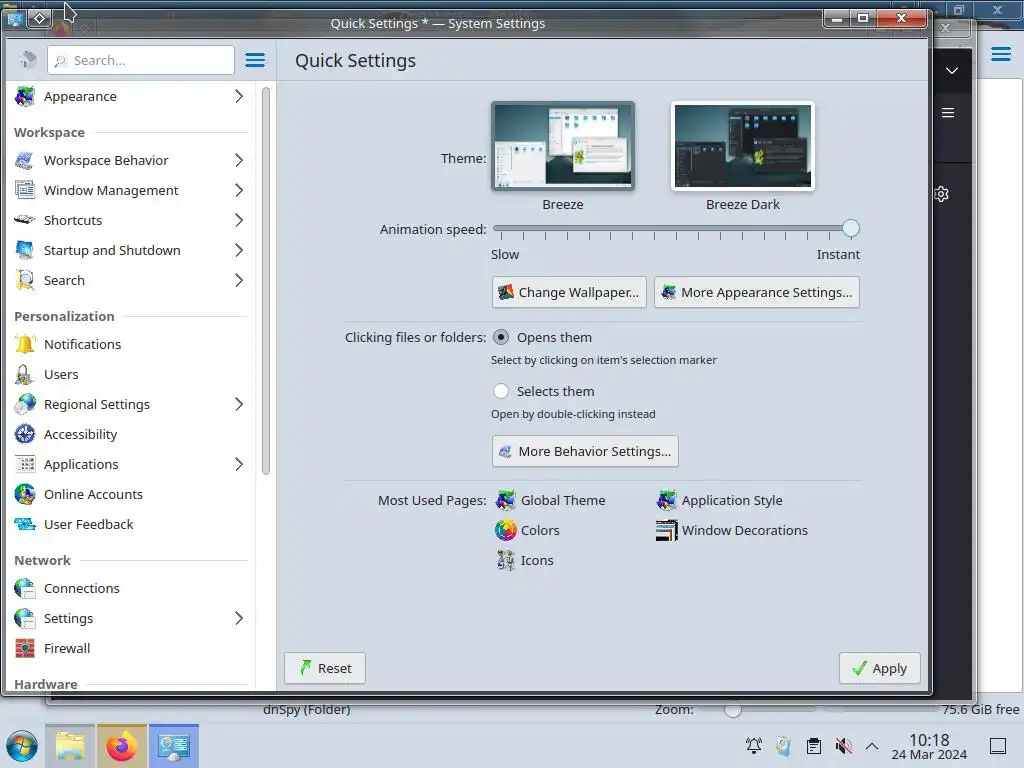This screenshot has width=1024, height=768.
Task: Expand the Network Settings chevron
Action: click(239, 618)
